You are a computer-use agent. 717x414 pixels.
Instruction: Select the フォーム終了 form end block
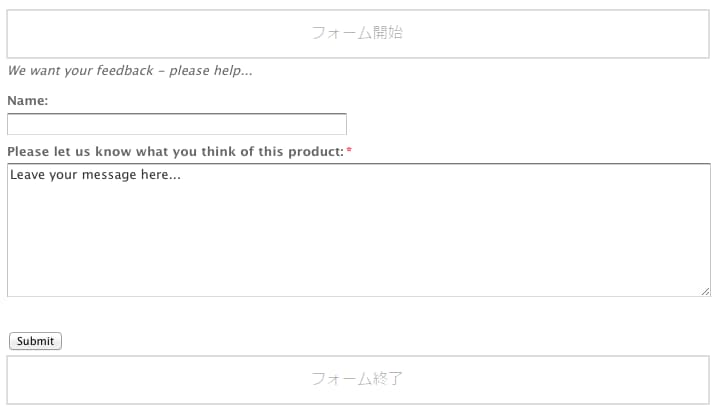point(358,380)
